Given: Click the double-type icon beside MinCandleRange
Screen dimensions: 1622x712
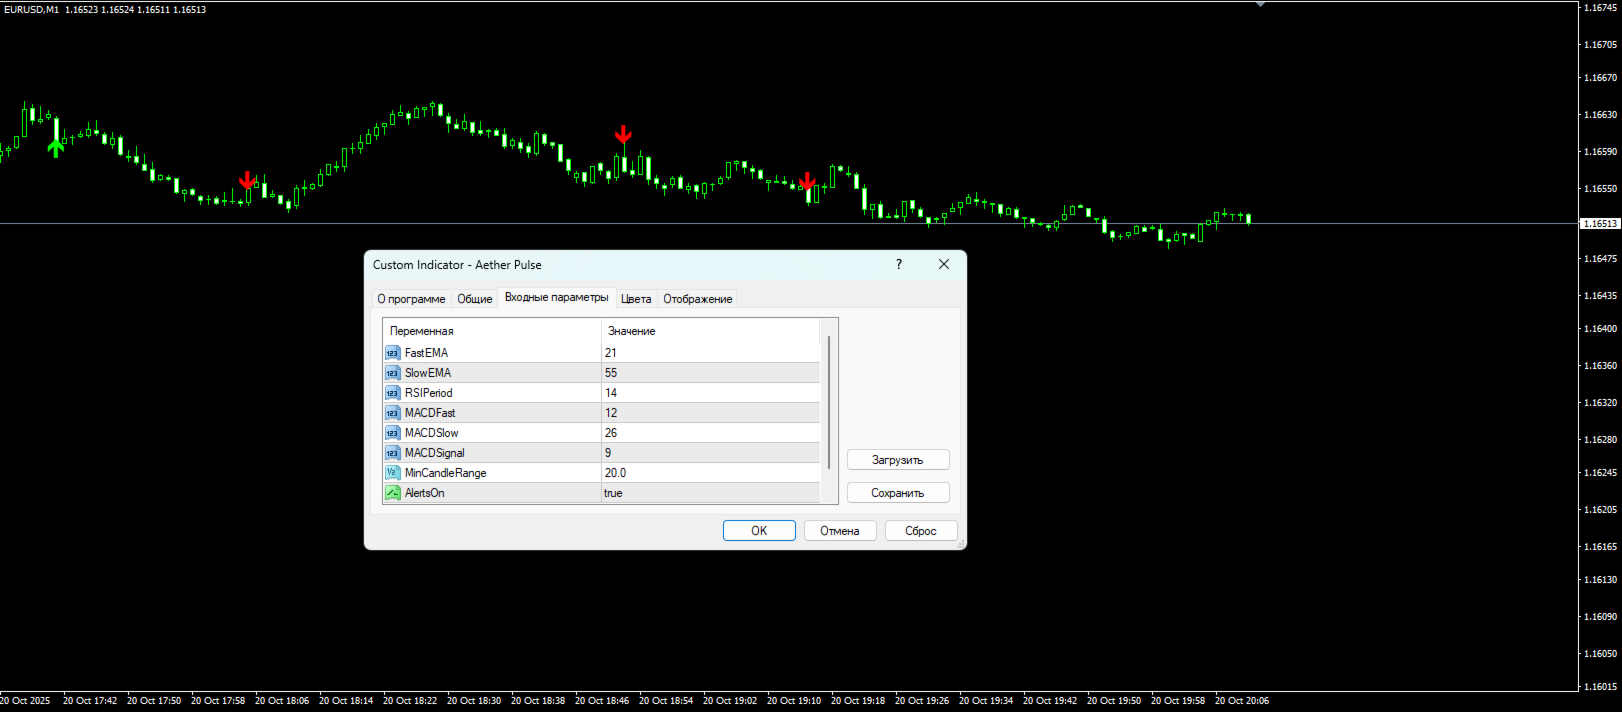Looking at the screenshot, I should (x=393, y=473).
